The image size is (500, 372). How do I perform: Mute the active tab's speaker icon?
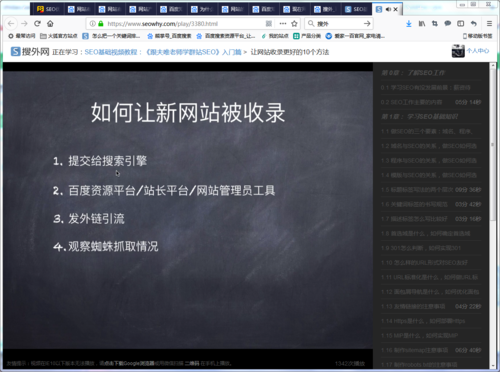[x=388, y=9]
